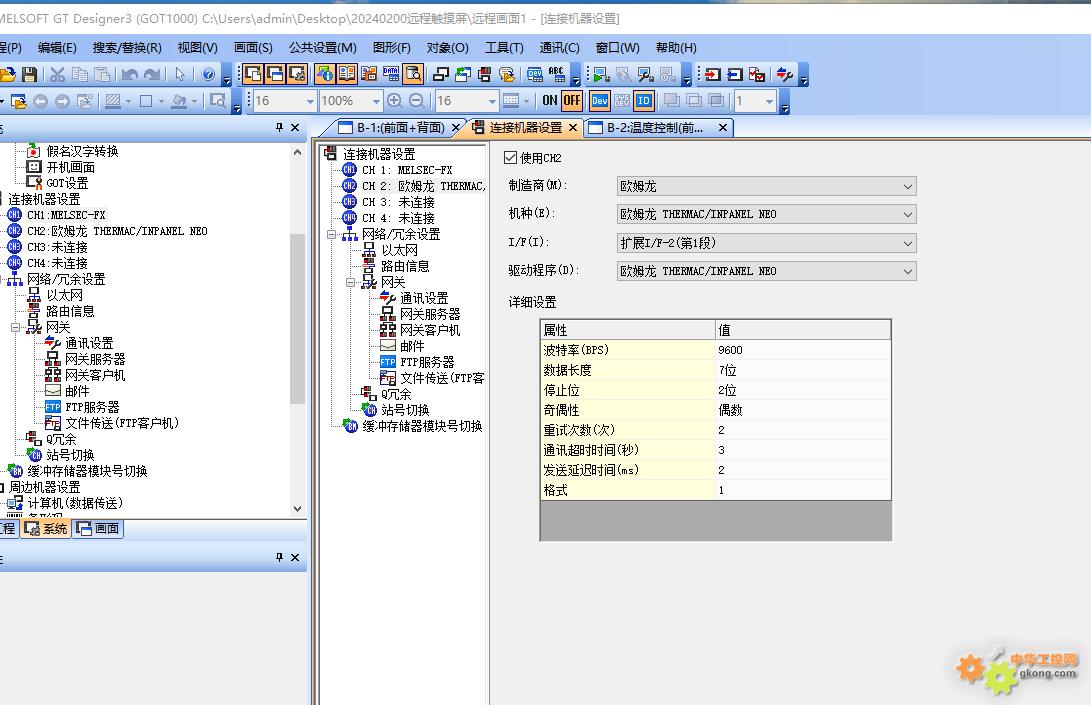1091x705 pixels.
Task: Toggle the ID display button
Action: click(644, 101)
